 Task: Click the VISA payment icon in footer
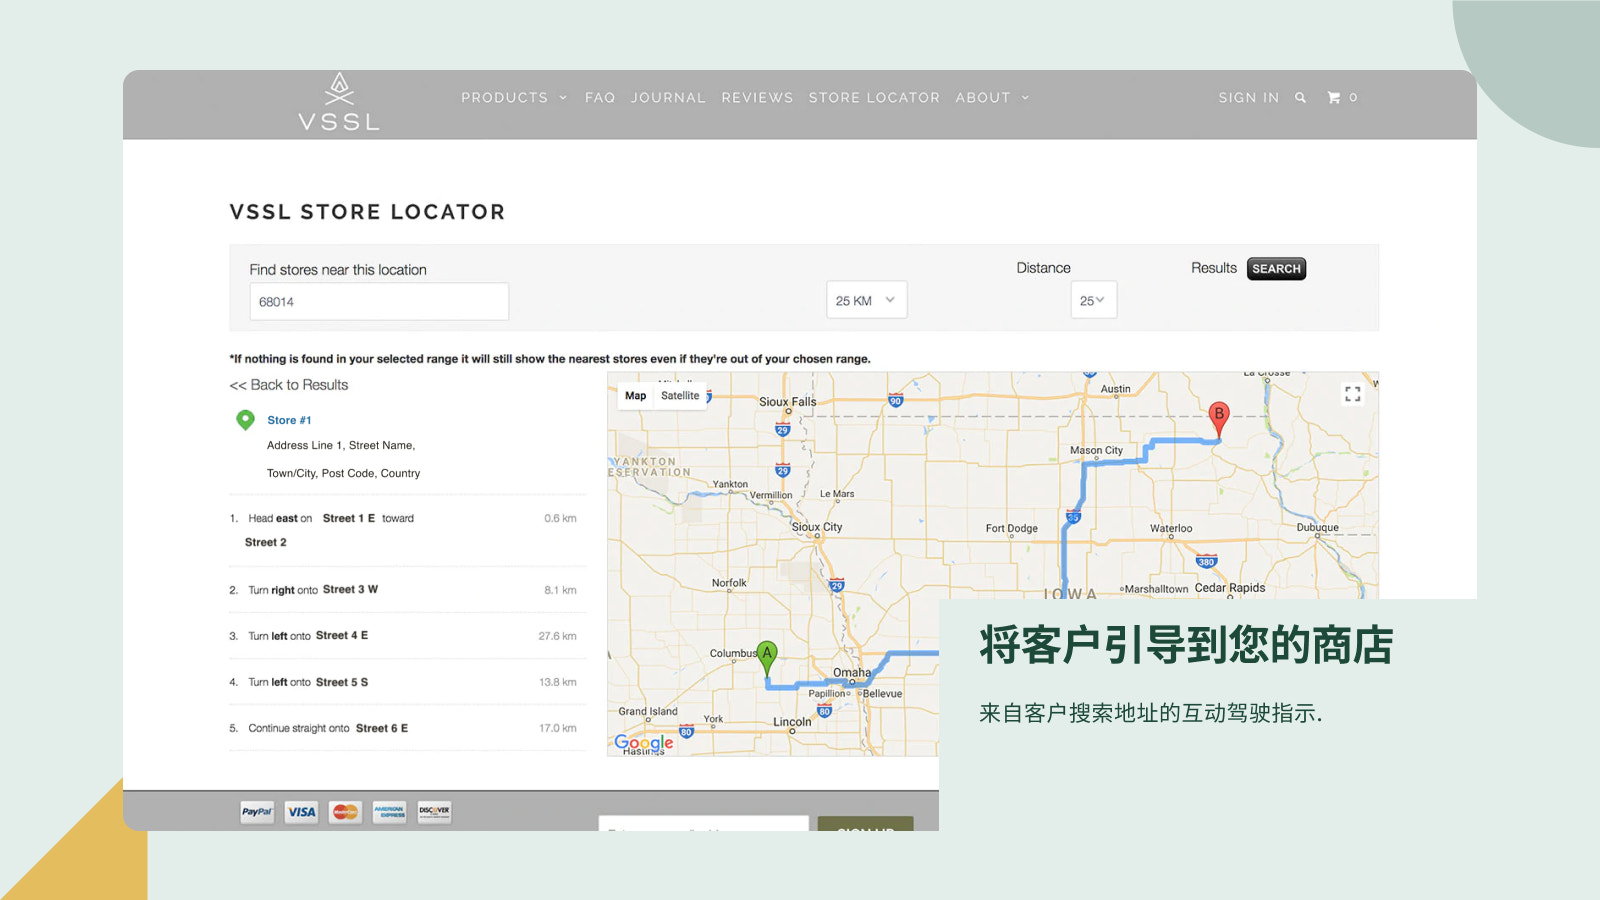pyautogui.click(x=301, y=812)
